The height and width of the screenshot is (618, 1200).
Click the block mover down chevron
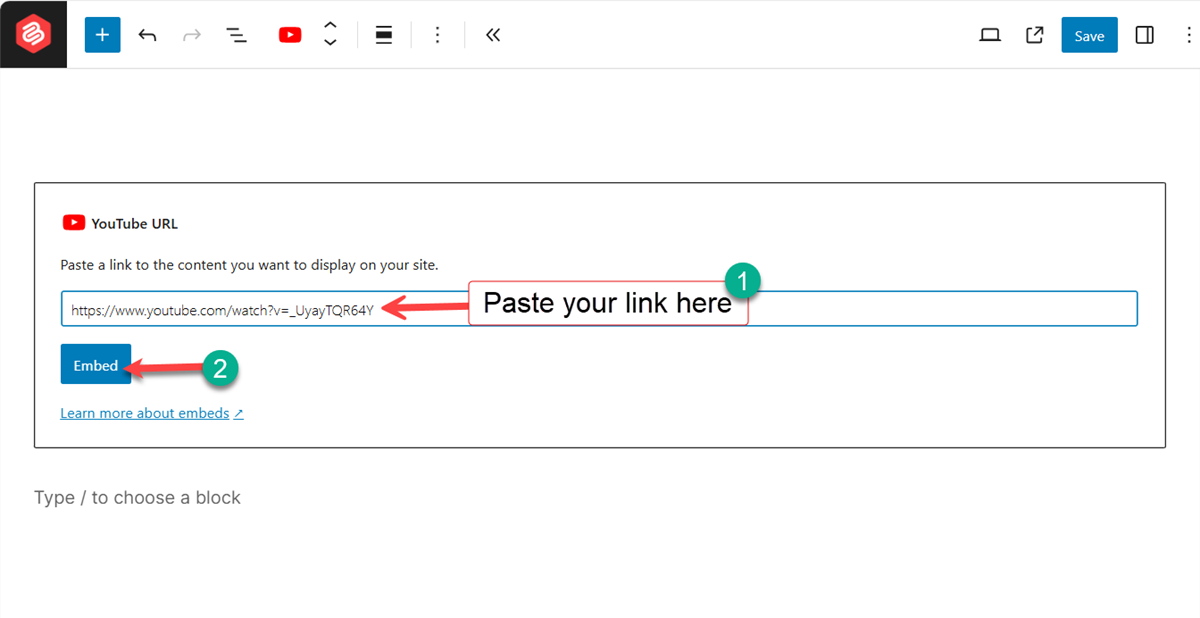click(x=330, y=41)
